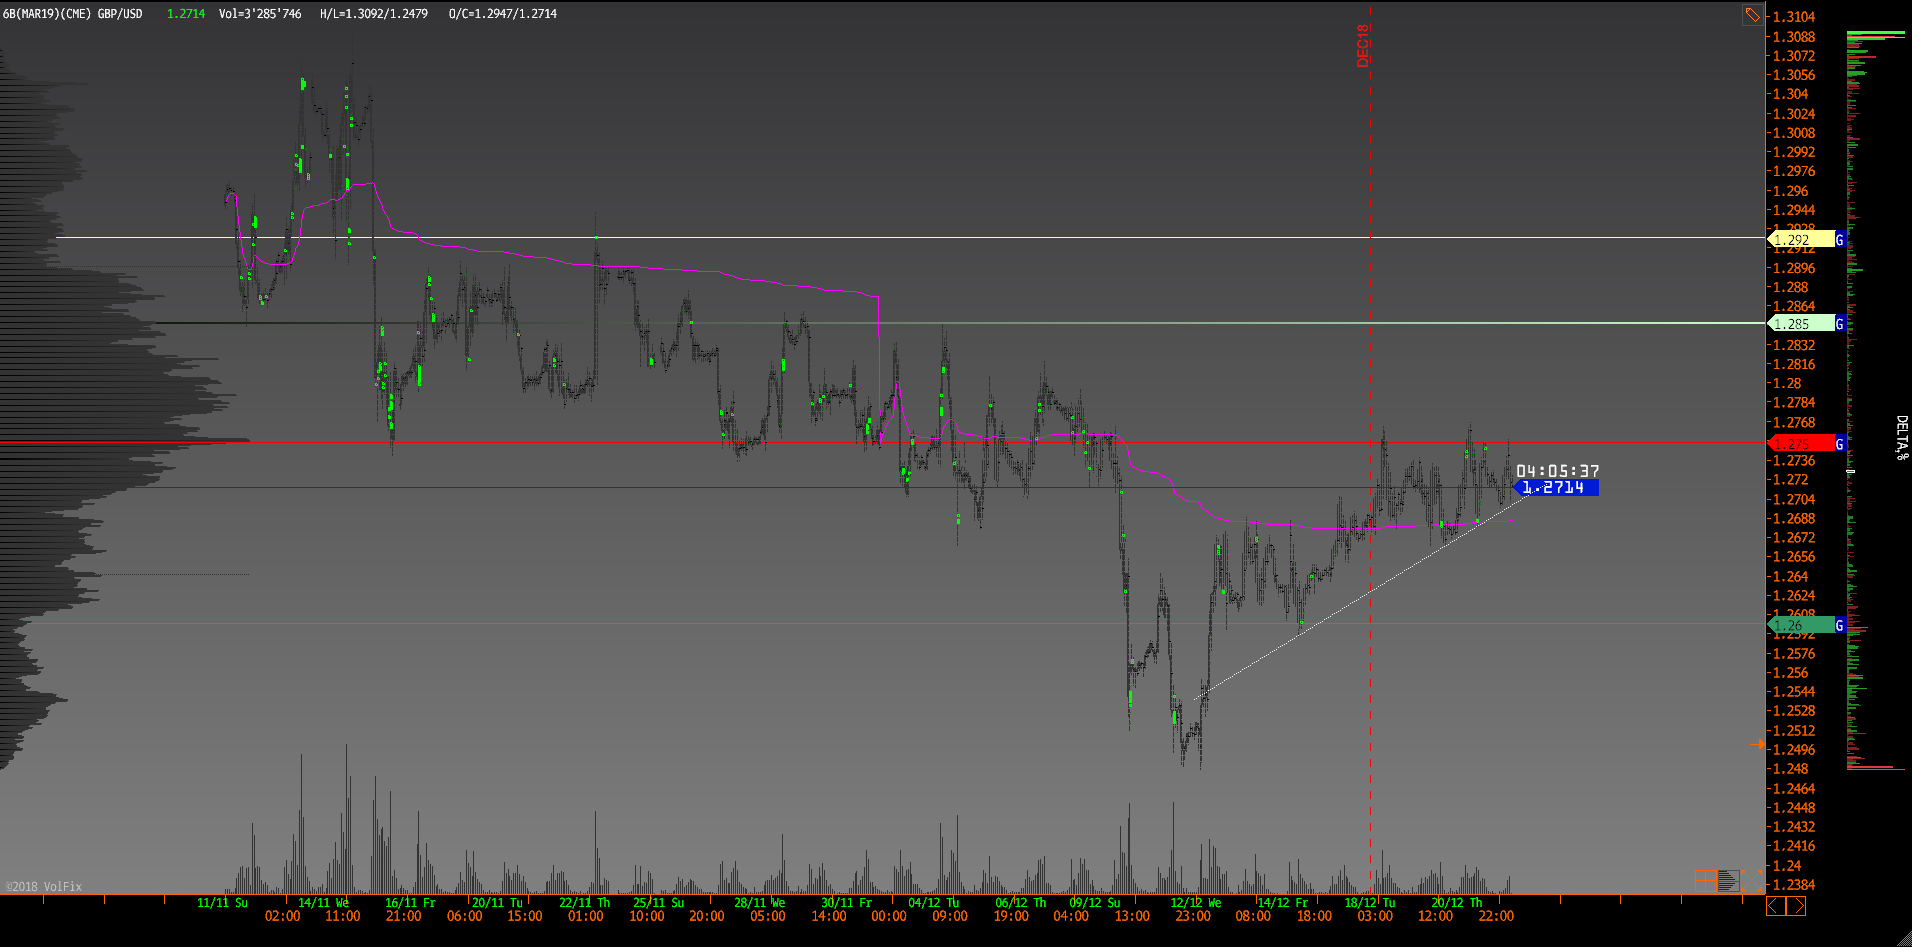Click the tag icon above the price scale
The width and height of the screenshot is (1912, 947).
(x=1752, y=15)
